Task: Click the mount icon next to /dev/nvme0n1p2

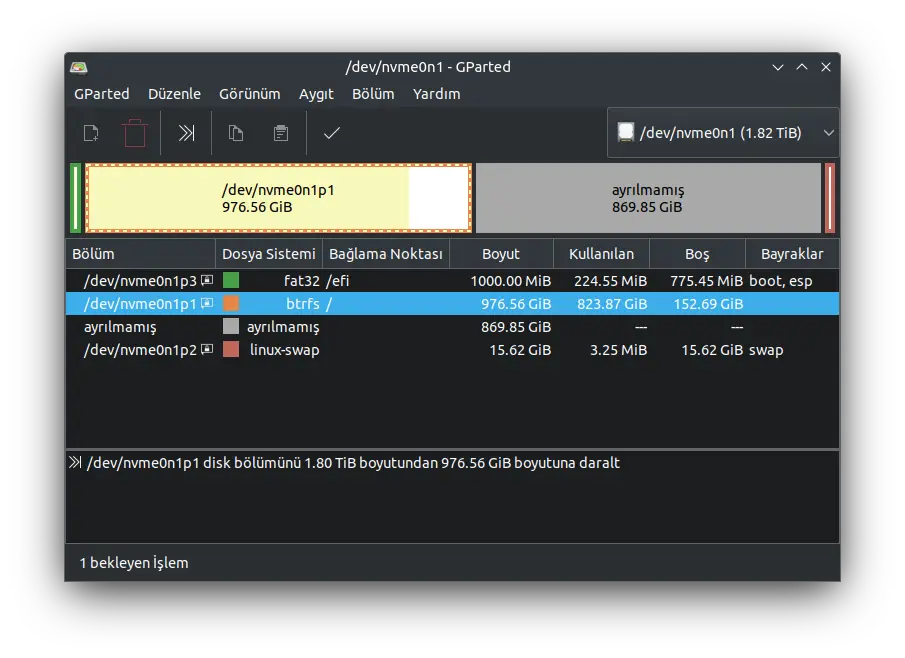Action: [x=207, y=350]
